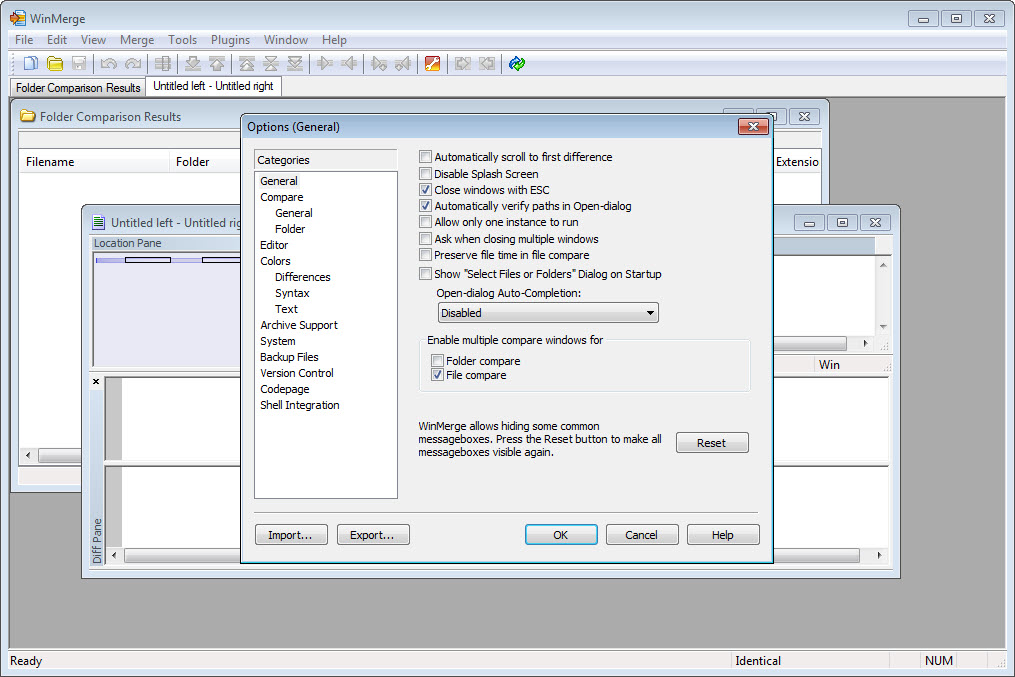
Task: Click the New document toolbar icon
Action: pyautogui.click(x=30, y=63)
